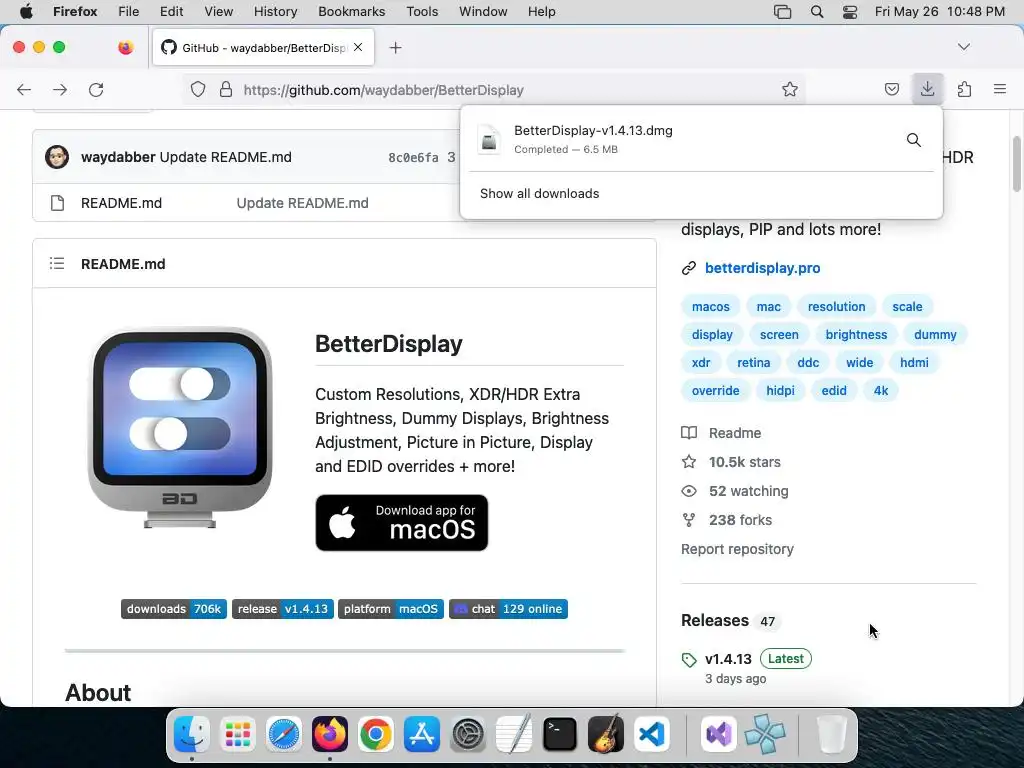Select the dummy topic tag

click(935, 334)
